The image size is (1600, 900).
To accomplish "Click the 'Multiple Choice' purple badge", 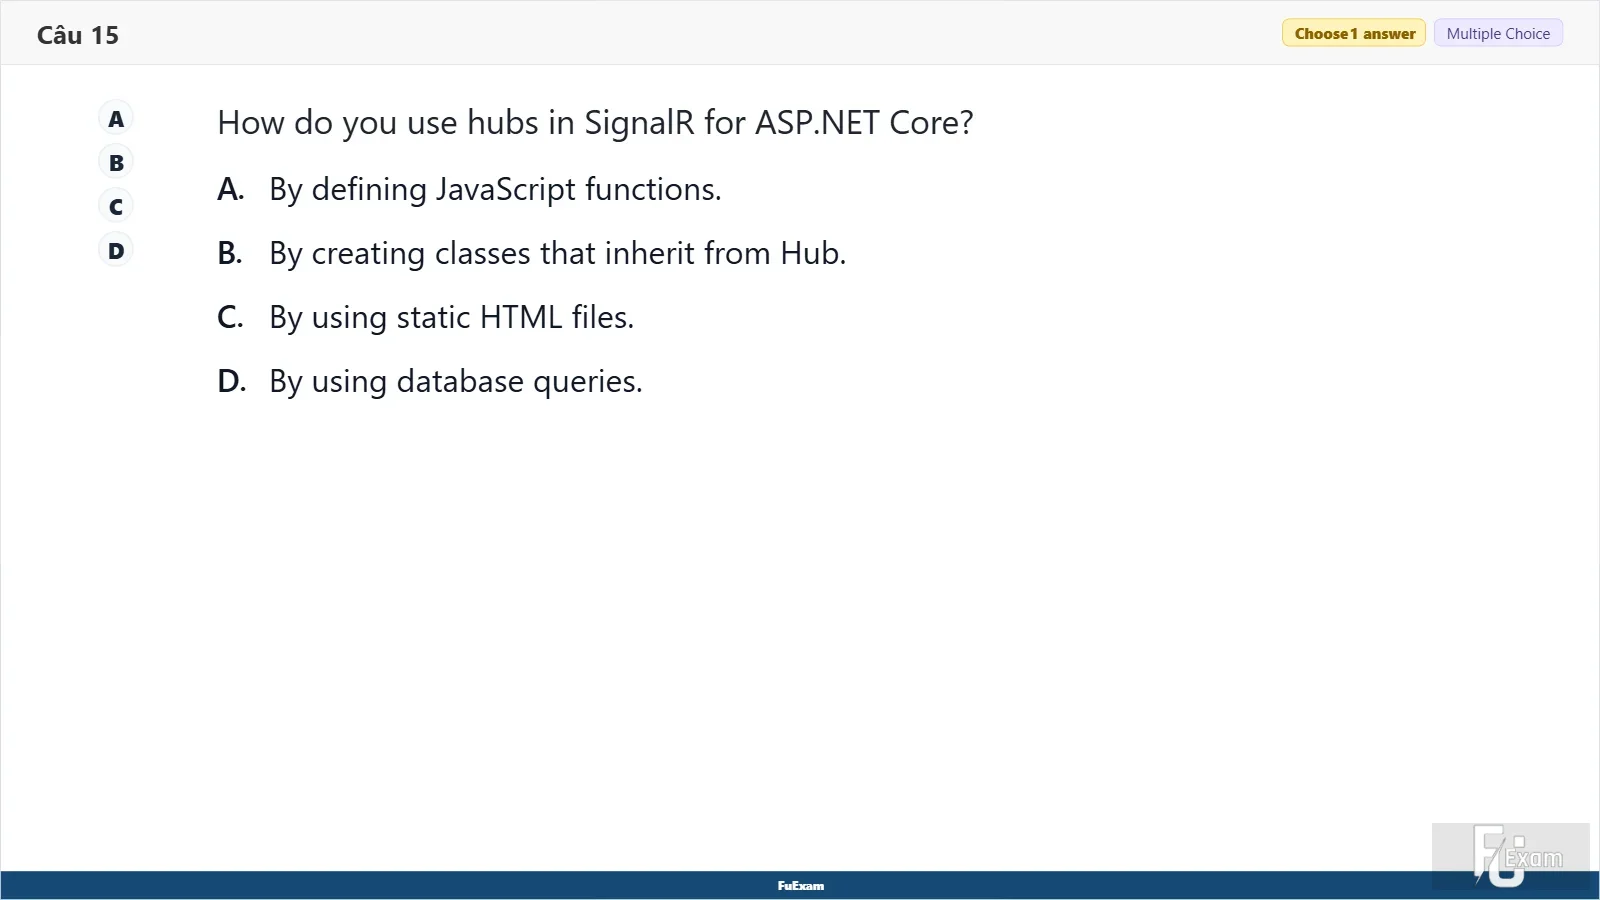I will pyautogui.click(x=1498, y=33).
